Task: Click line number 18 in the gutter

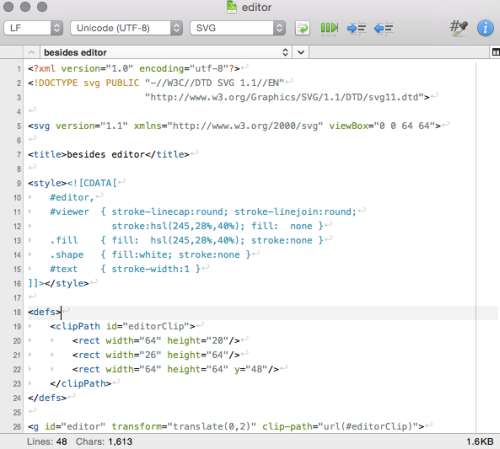Action: [x=17, y=312]
